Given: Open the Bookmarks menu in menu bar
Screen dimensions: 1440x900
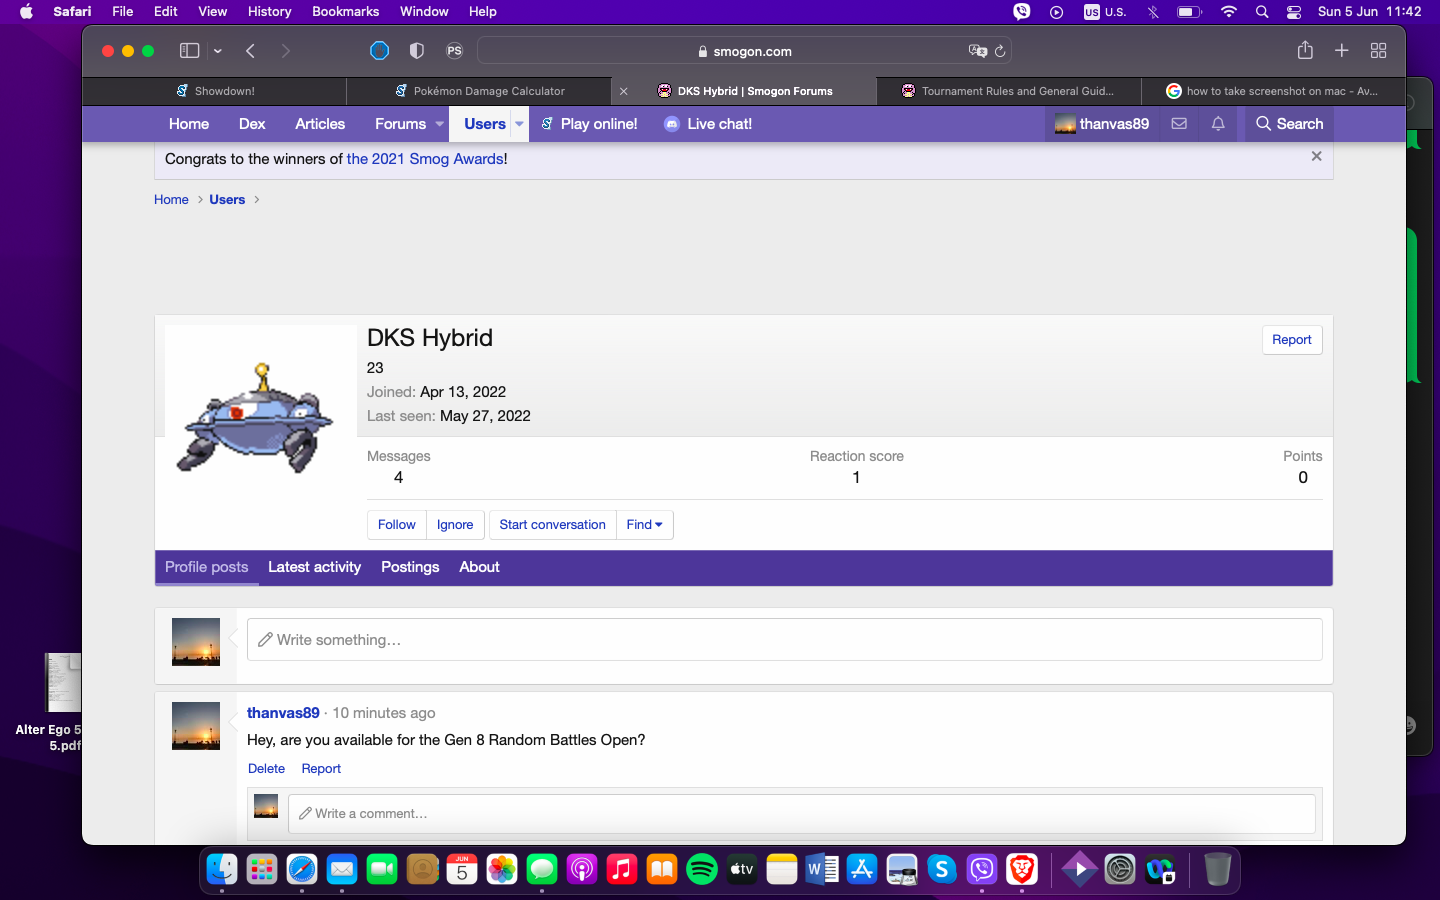Looking at the screenshot, I should tap(345, 12).
